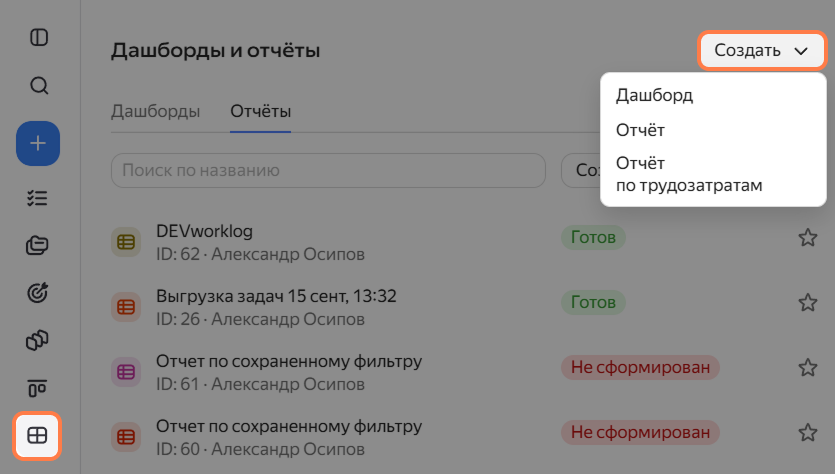Open search from the sidebar magnifier
The height and width of the screenshot is (474, 835).
[38, 85]
